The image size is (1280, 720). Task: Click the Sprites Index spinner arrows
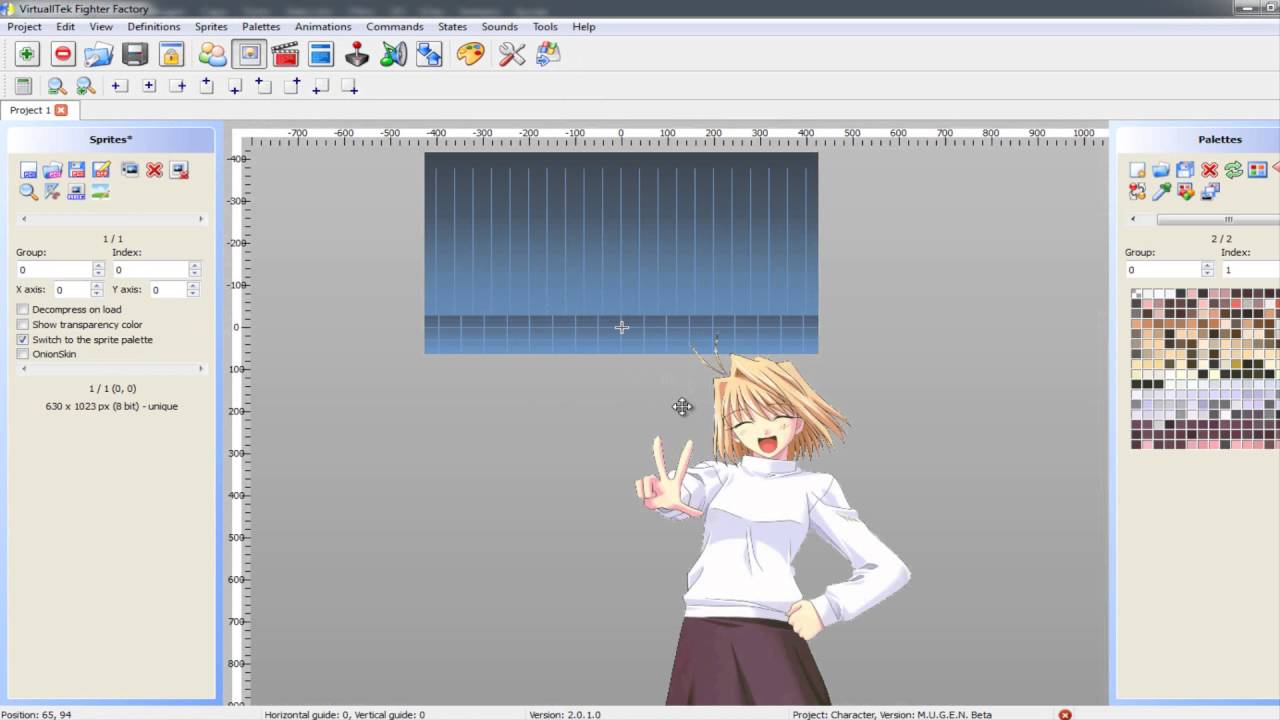click(194, 270)
